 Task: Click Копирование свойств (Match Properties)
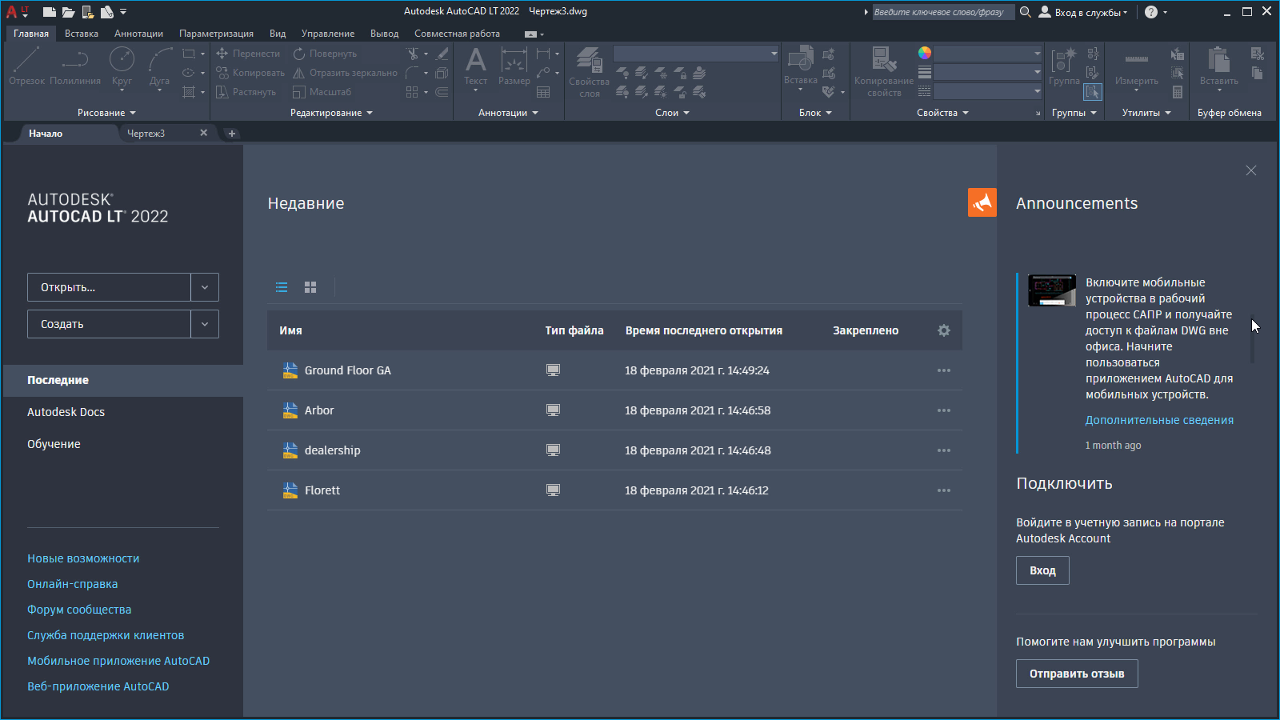click(x=883, y=72)
